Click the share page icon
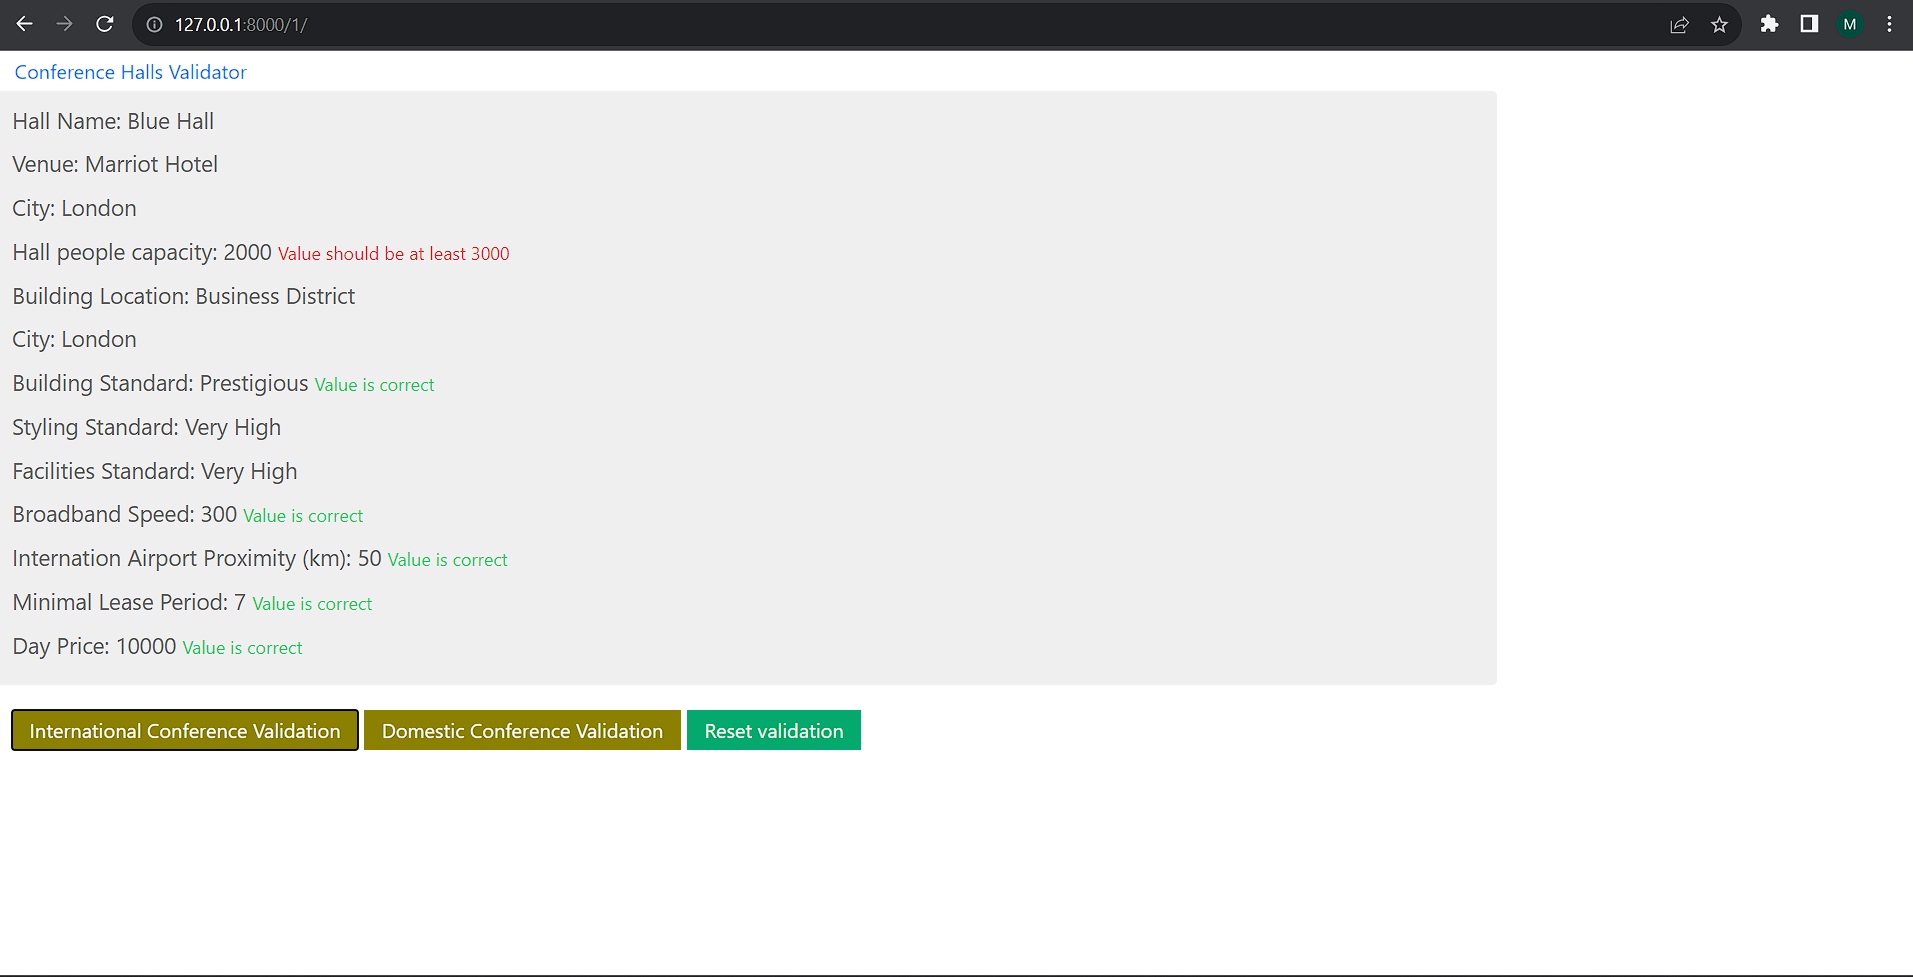 pos(1679,25)
